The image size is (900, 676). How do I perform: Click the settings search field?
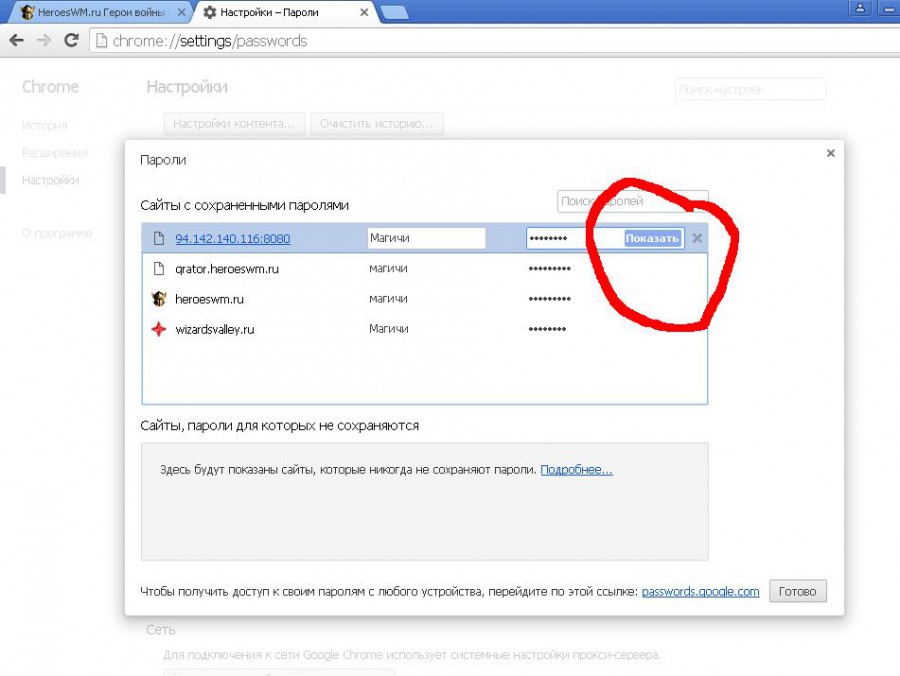point(750,90)
